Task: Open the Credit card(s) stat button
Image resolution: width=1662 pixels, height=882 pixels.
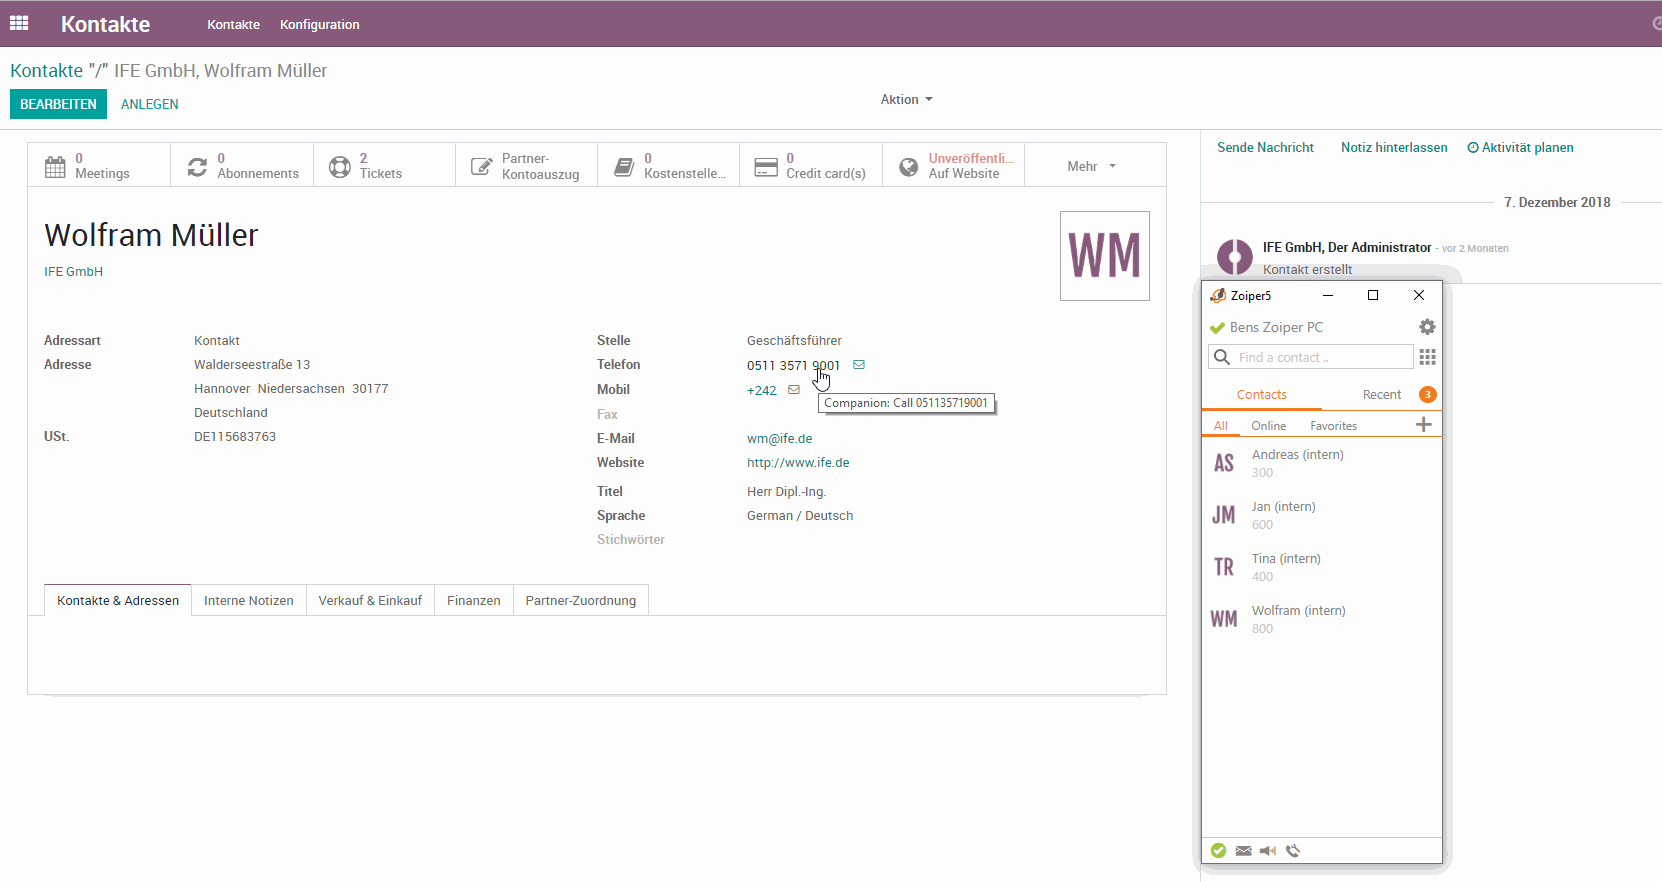Action: click(811, 166)
